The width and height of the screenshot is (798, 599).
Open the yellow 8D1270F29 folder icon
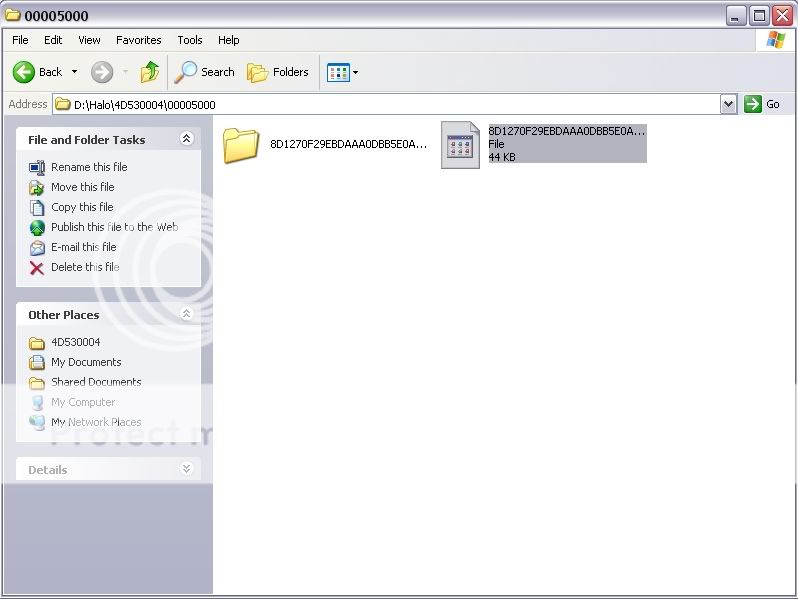[x=241, y=145]
